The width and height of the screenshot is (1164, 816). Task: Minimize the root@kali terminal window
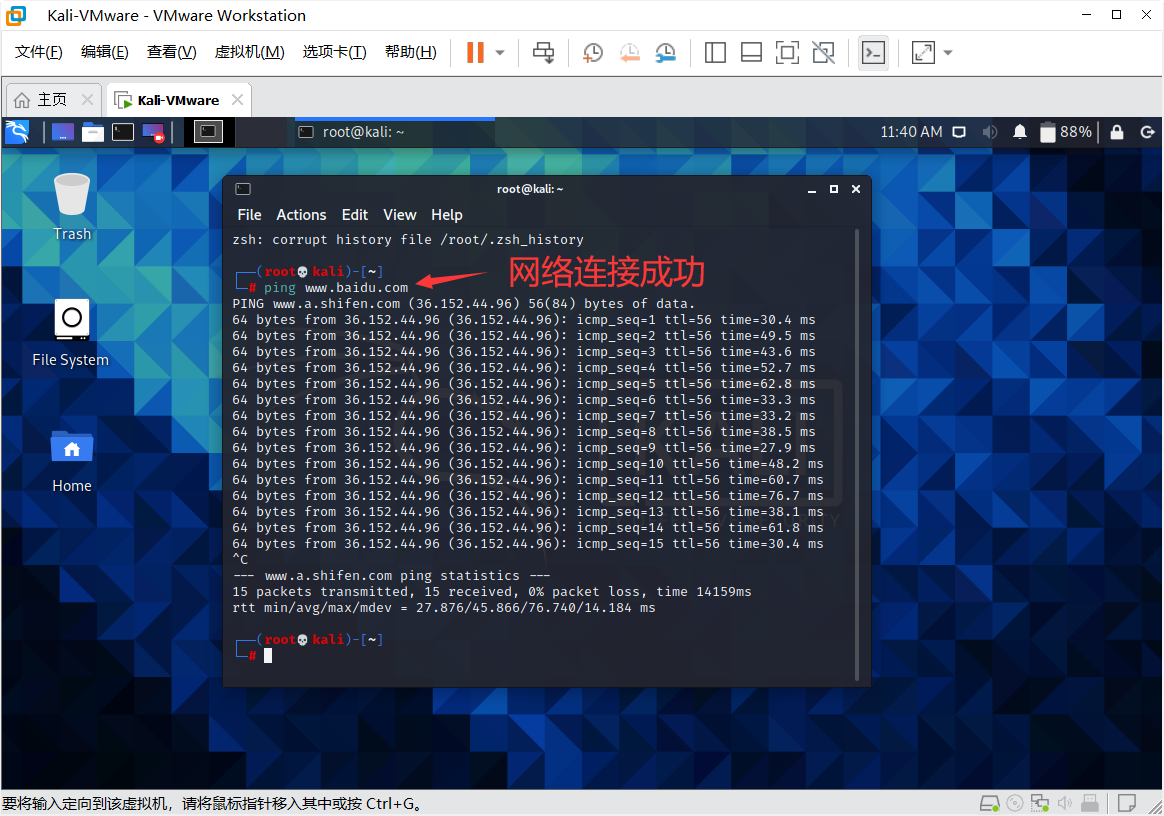point(812,189)
